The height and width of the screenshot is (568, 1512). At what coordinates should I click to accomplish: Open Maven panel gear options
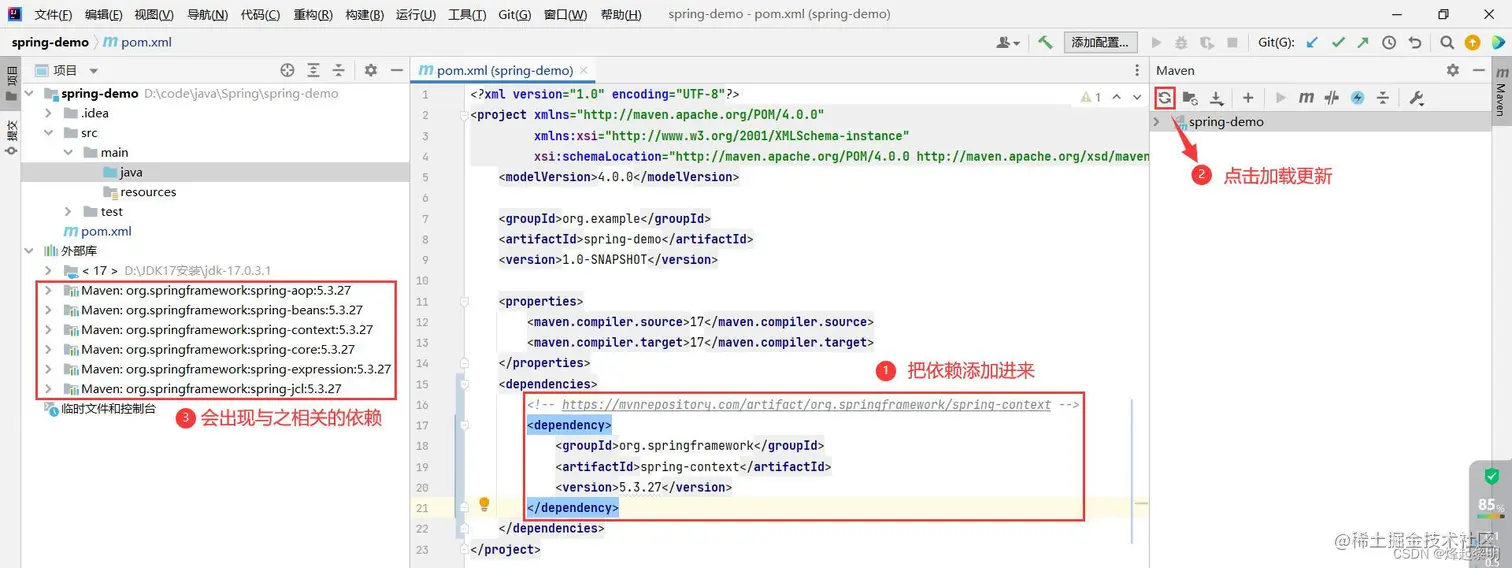point(1453,70)
